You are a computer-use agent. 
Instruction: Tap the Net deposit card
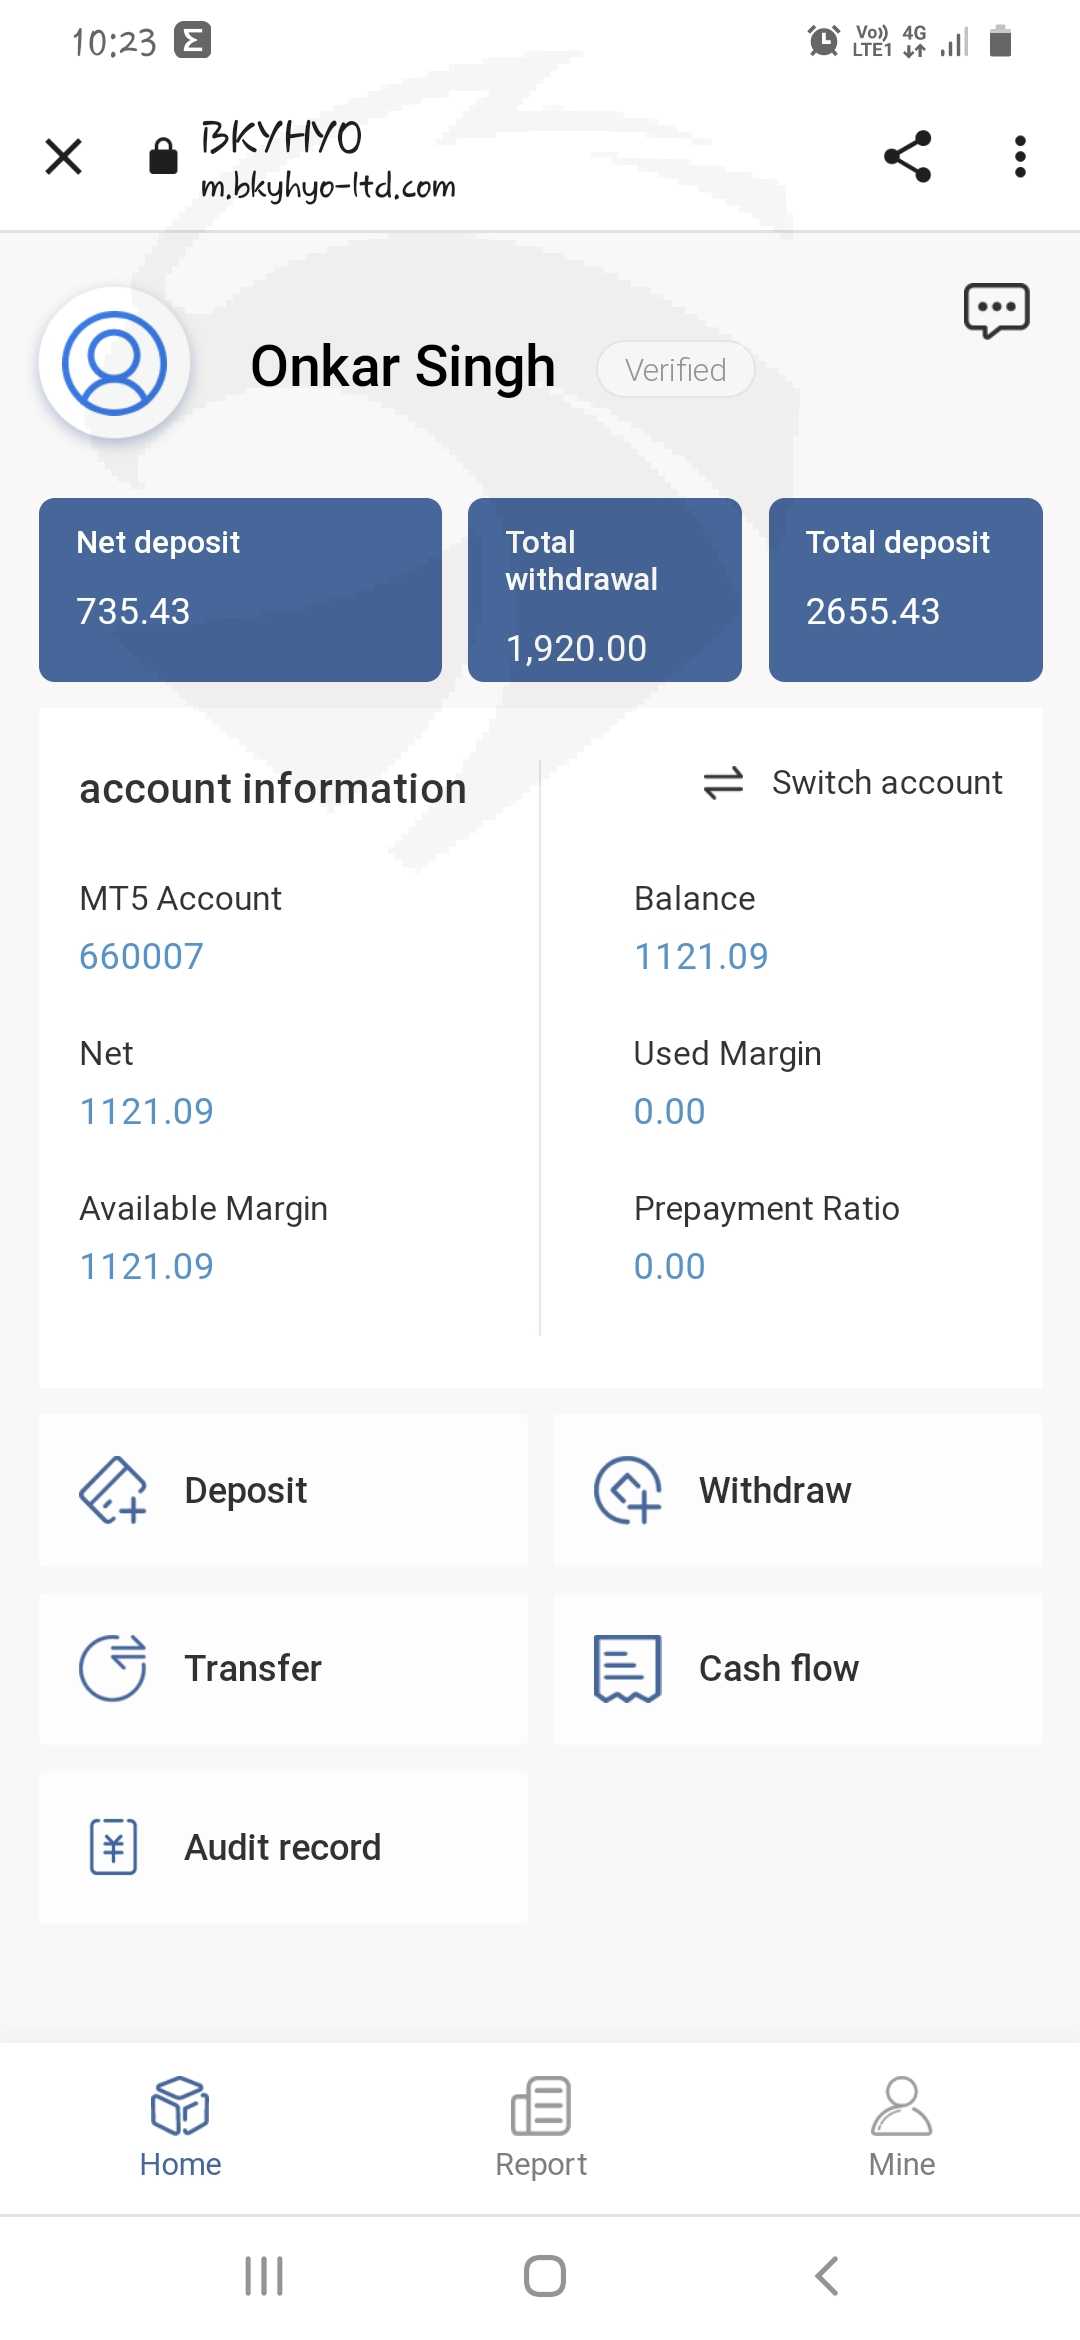click(240, 590)
